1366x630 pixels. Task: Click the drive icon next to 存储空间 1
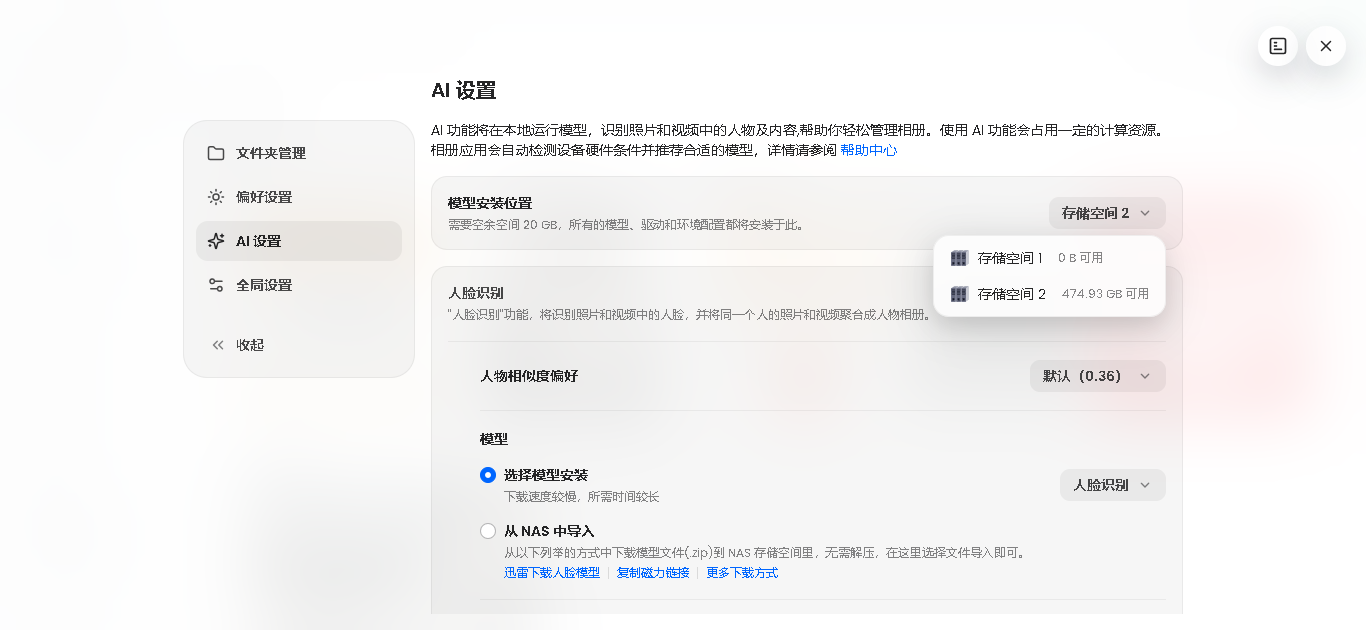pos(959,258)
